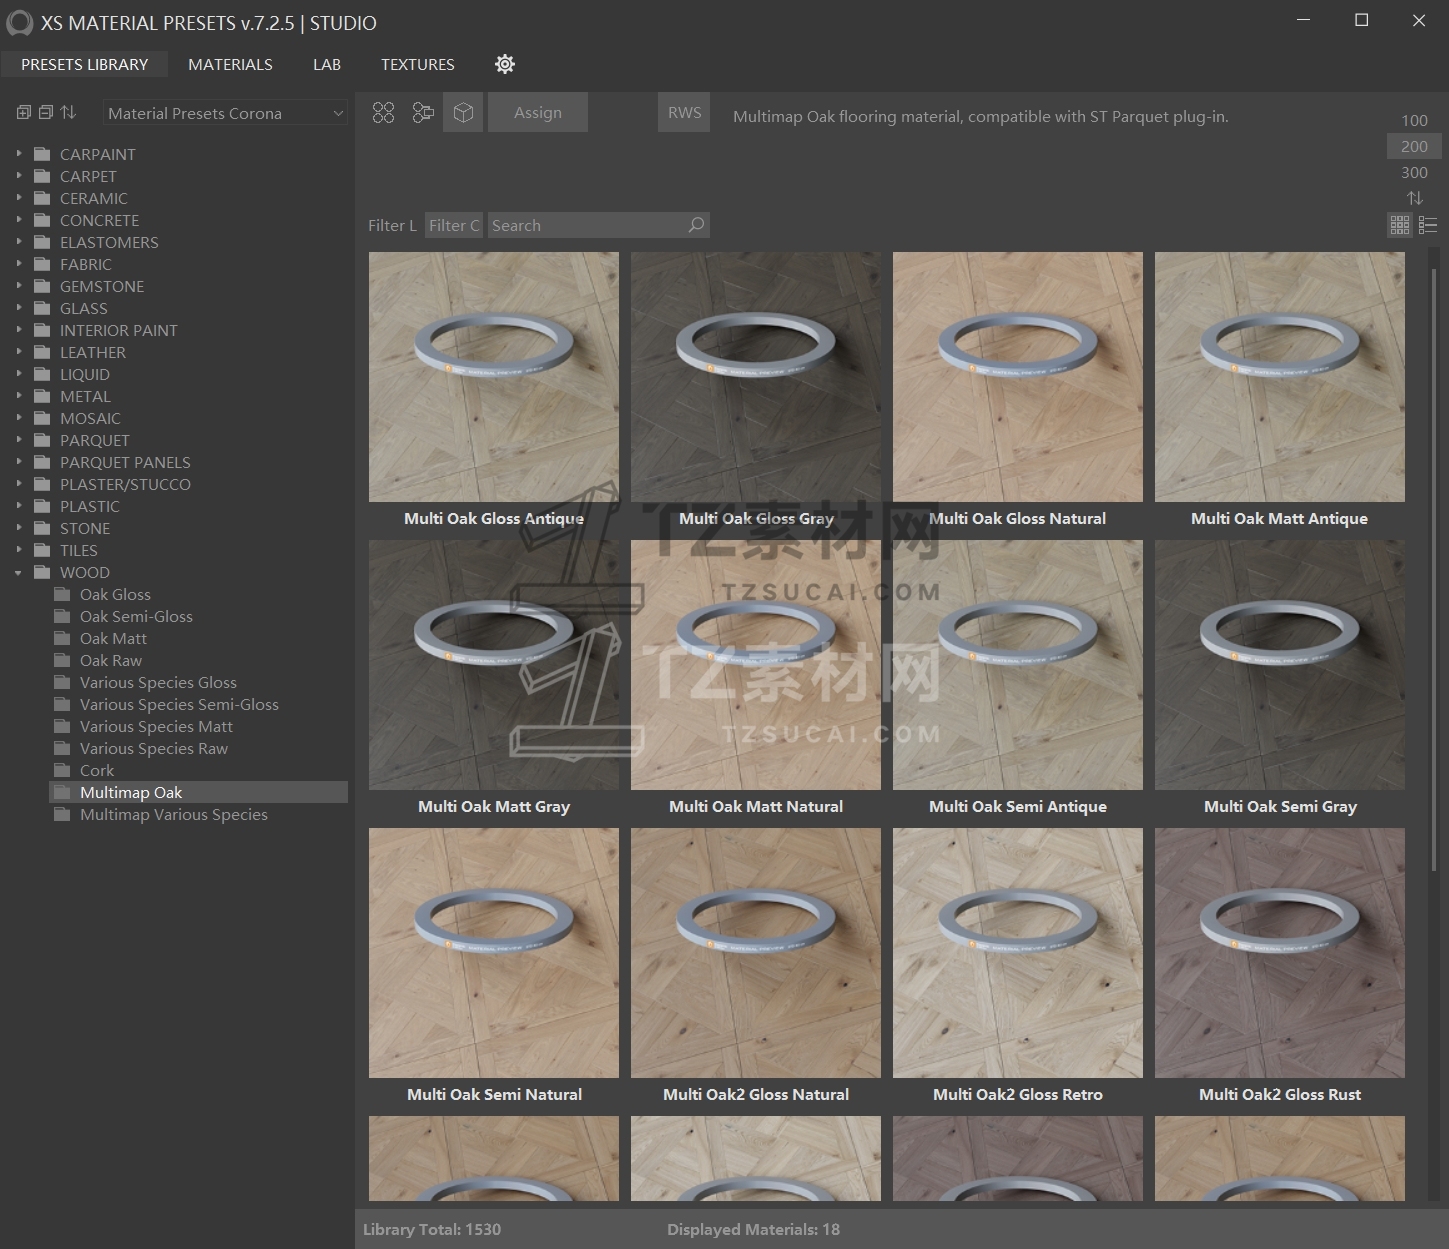Click the sort arrows above the folder tree
The width and height of the screenshot is (1449, 1249).
68,113
